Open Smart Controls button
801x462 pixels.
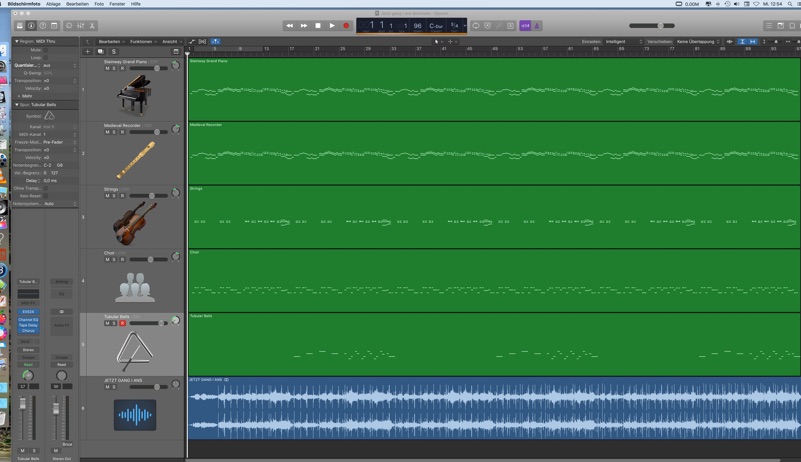tap(69, 26)
